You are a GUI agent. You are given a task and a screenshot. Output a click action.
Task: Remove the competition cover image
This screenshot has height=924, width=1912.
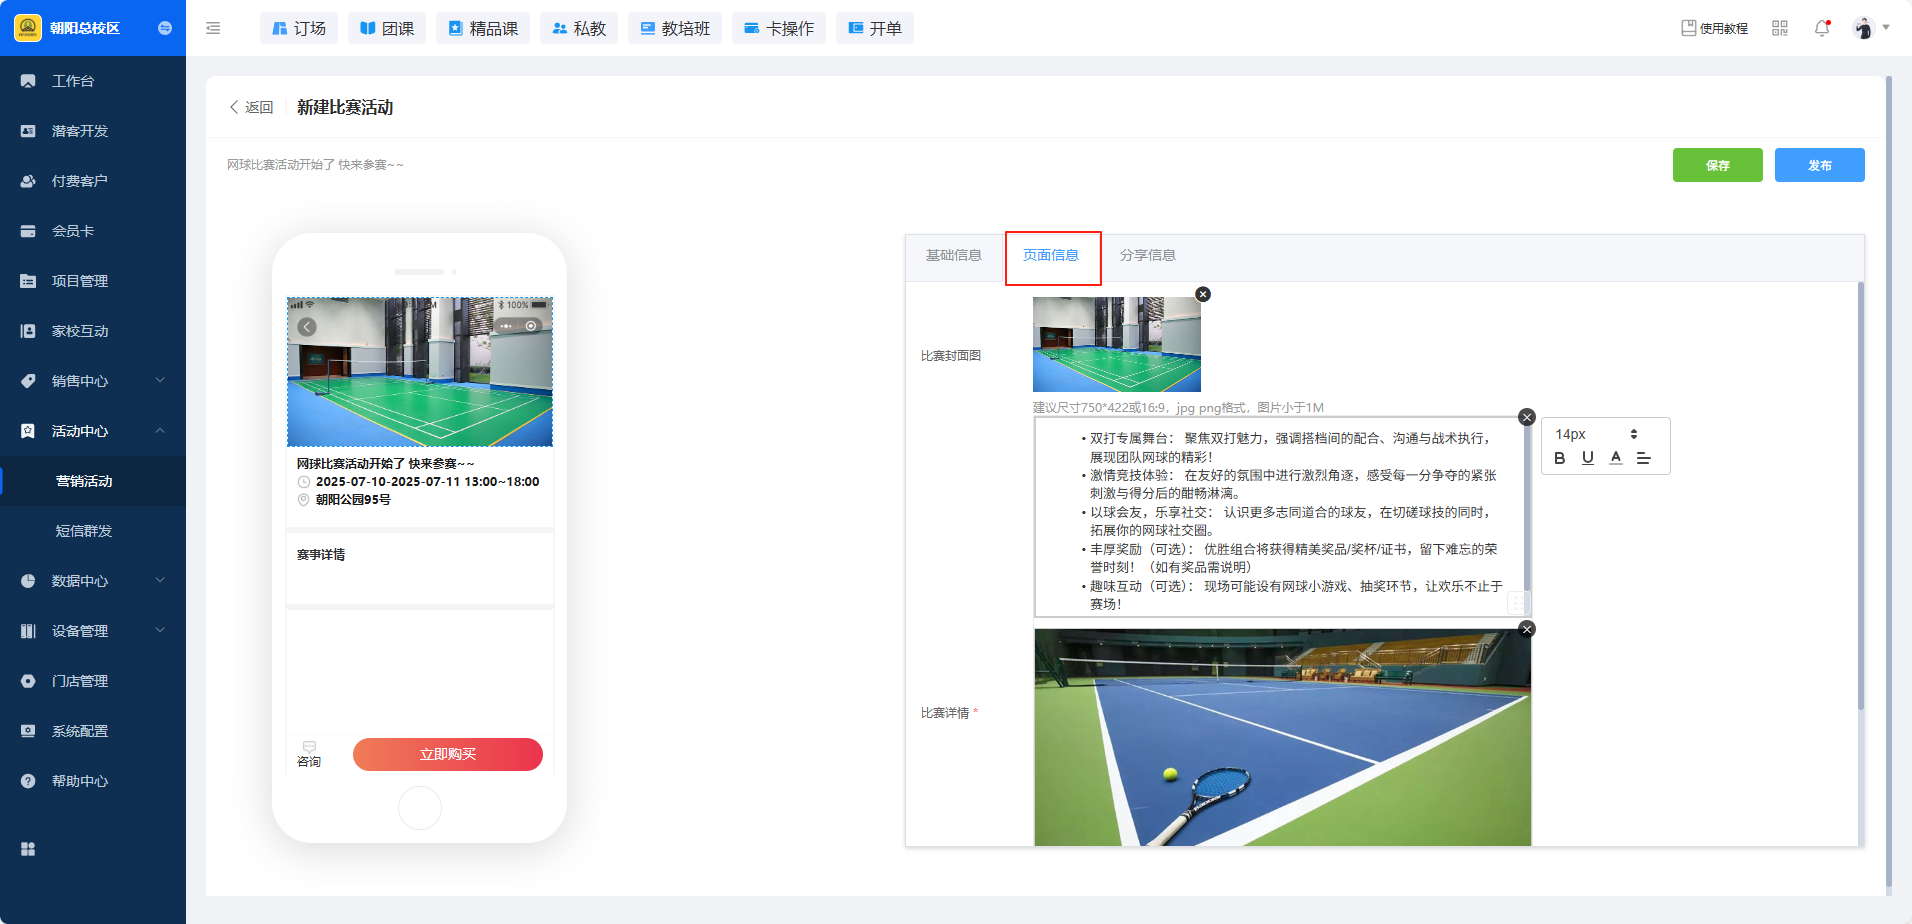click(1203, 294)
